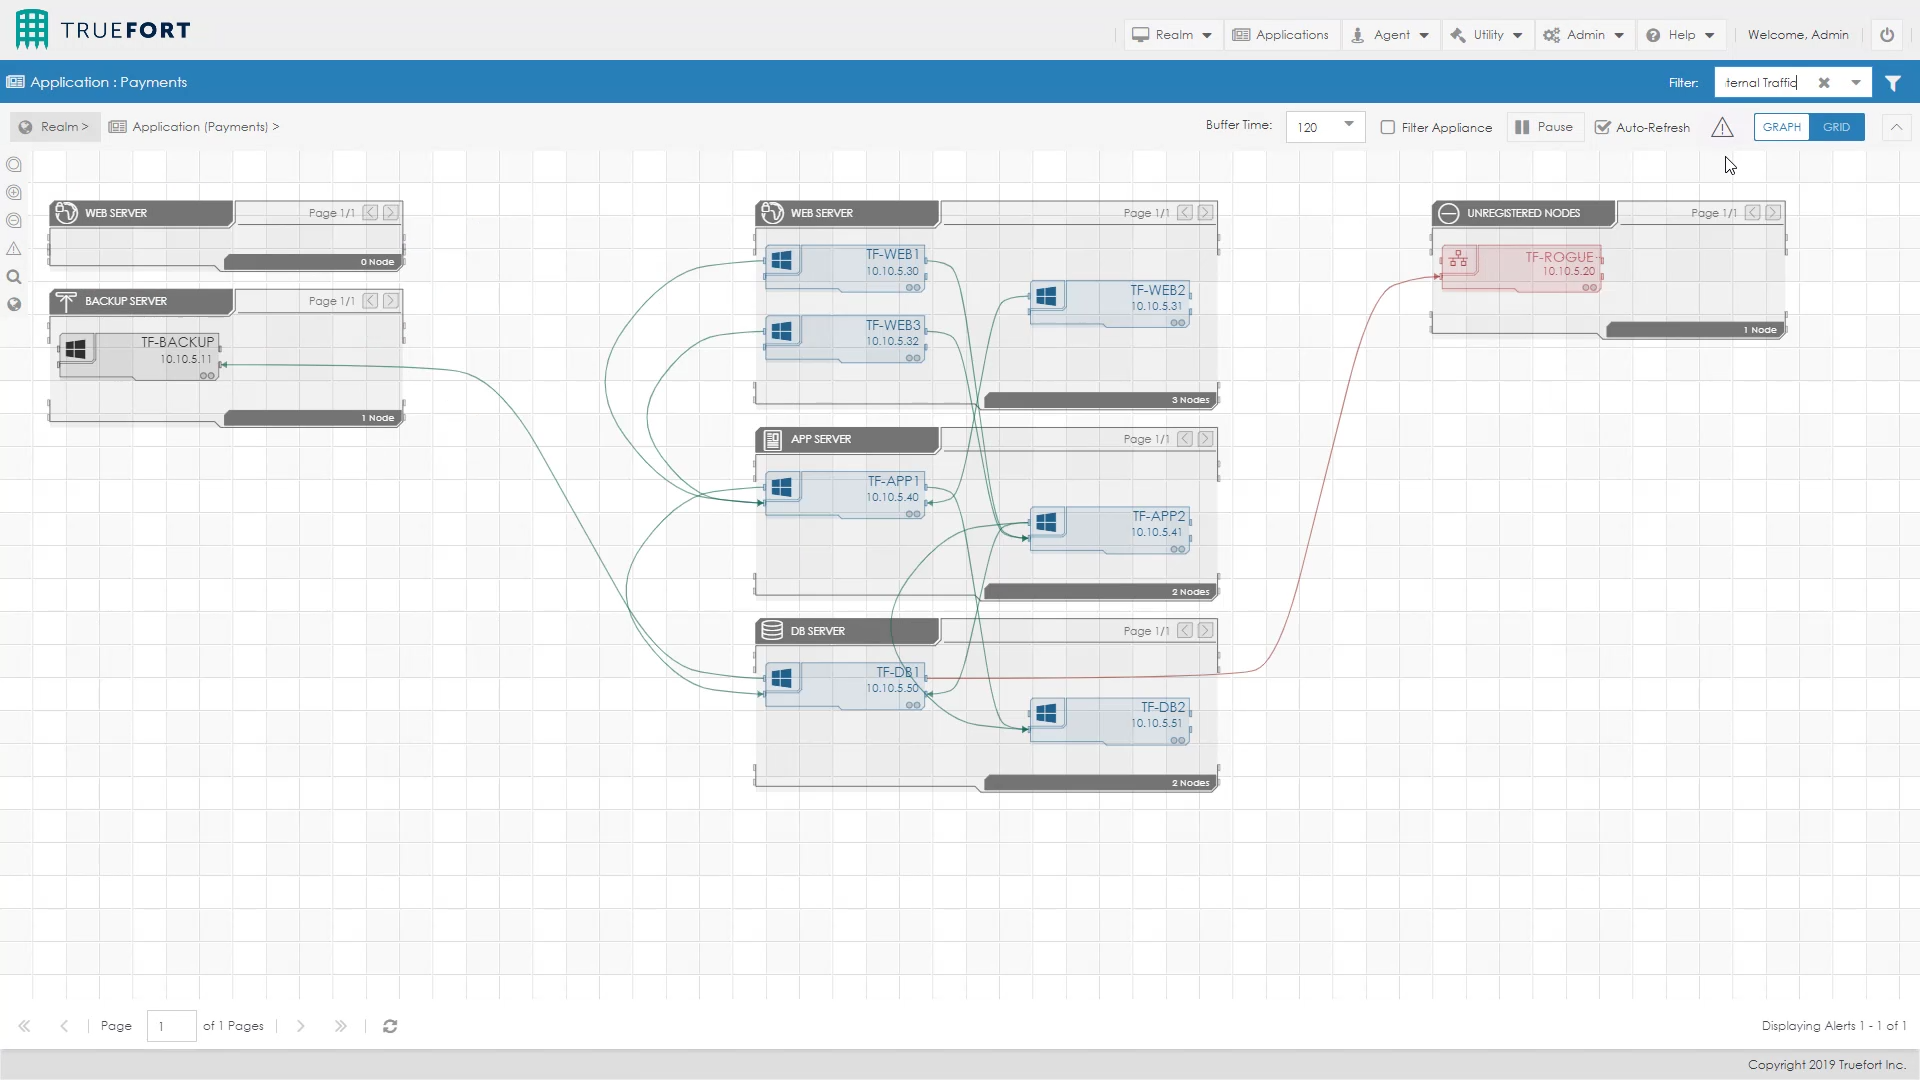
Task: Click 'Displaying Alerts 1 - 1 of 1' text
Action: coord(1834,1026)
